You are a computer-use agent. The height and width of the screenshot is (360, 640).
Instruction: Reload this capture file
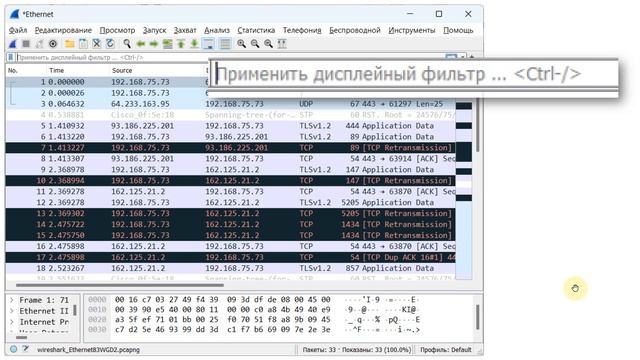click(110, 44)
